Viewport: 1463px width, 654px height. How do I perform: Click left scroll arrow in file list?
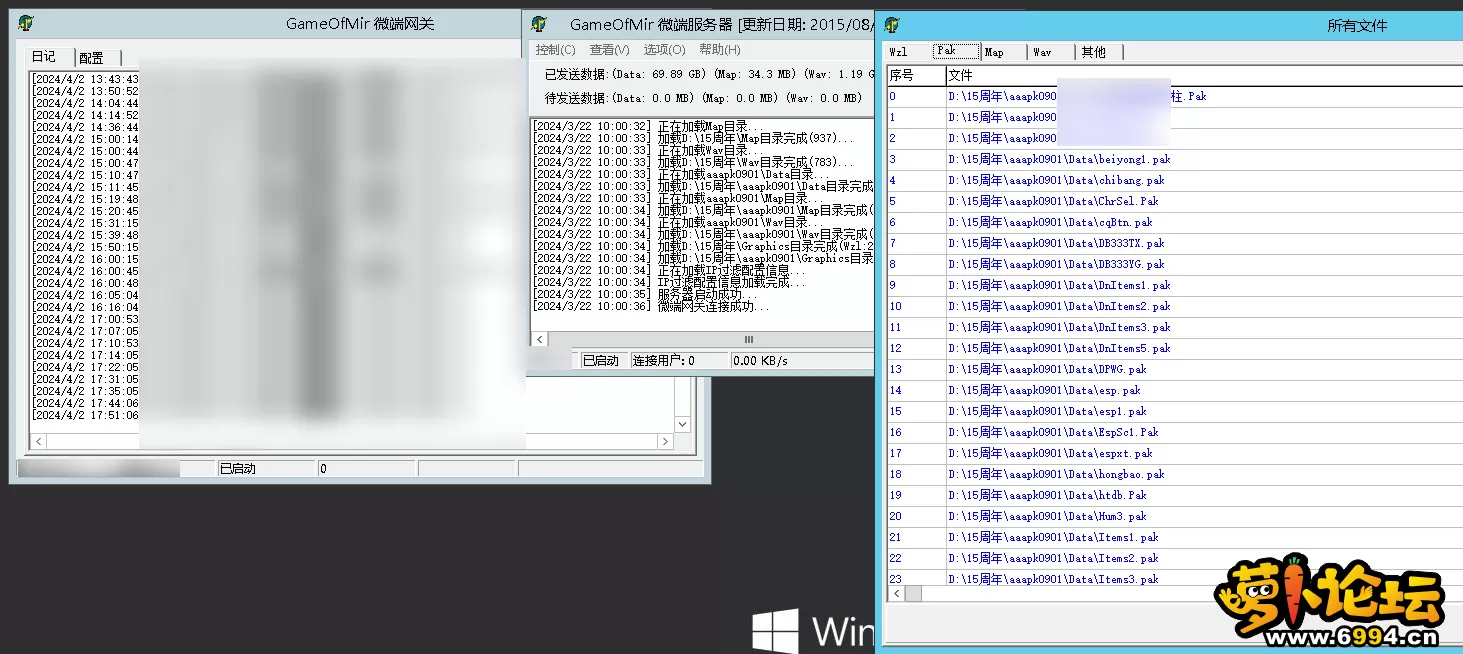(x=896, y=594)
